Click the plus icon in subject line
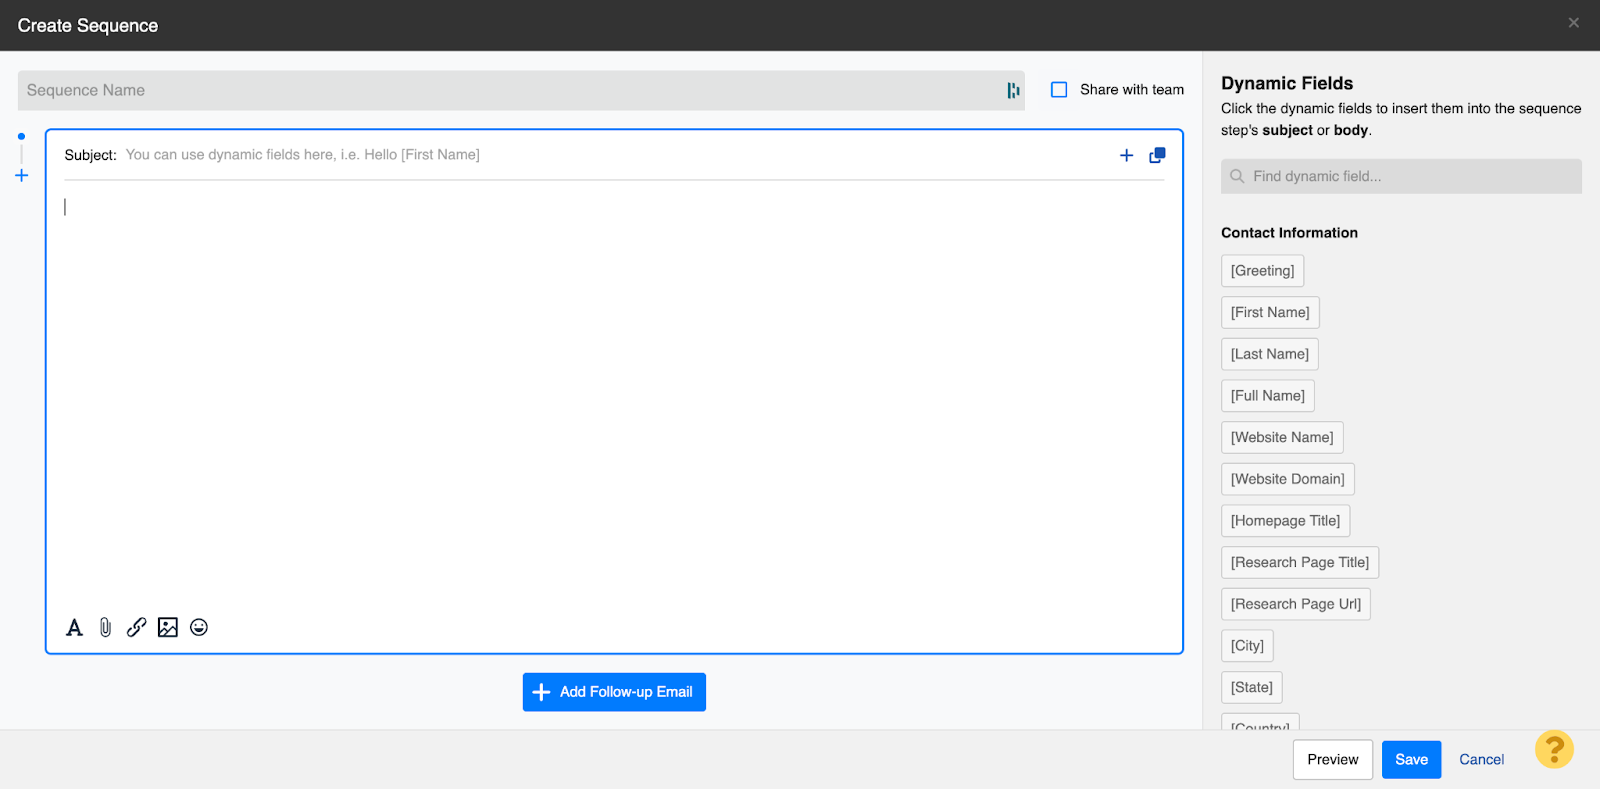This screenshot has width=1600, height=789. coord(1126,155)
